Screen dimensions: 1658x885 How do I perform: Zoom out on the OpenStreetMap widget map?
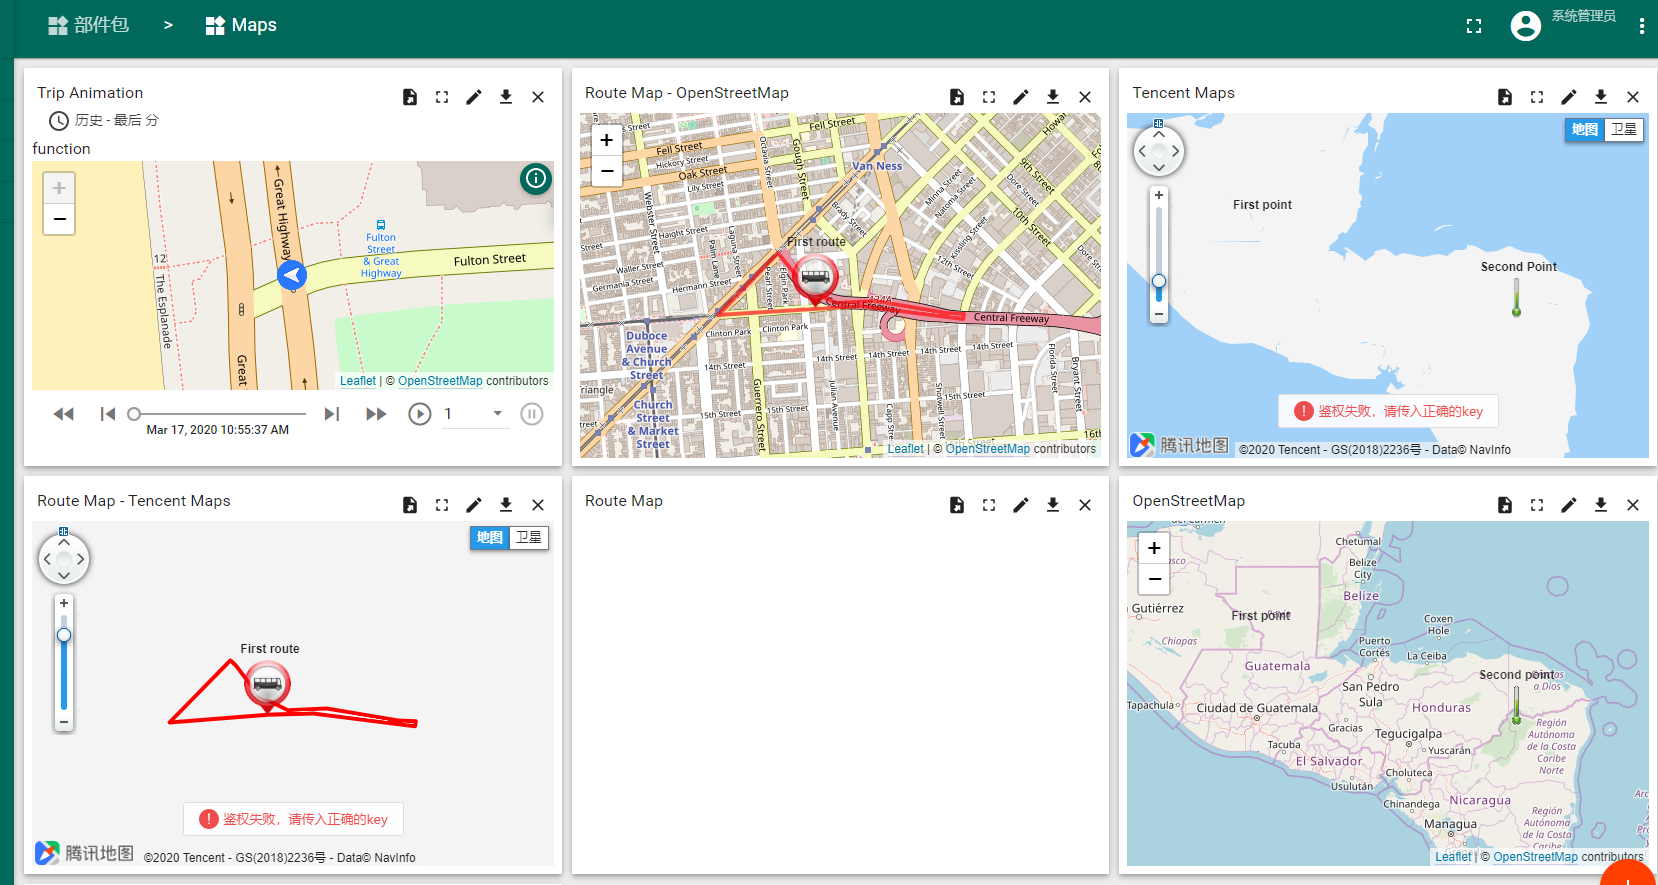click(1154, 579)
